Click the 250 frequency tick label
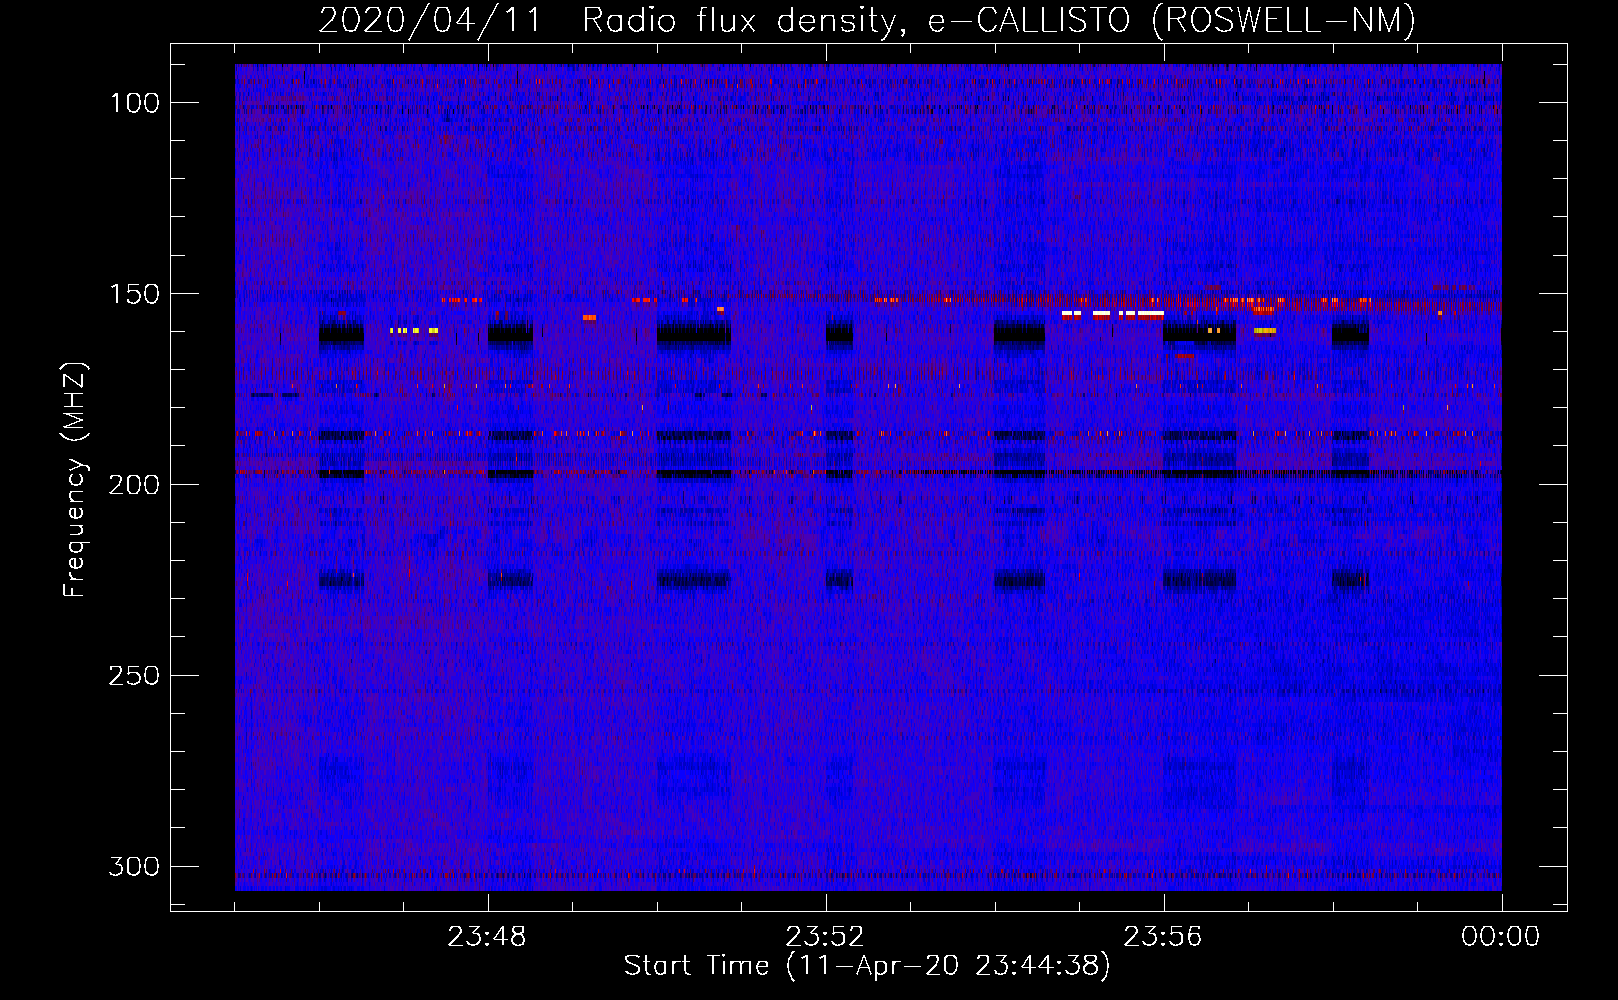The image size is (1618, 1000). point(134,676)
